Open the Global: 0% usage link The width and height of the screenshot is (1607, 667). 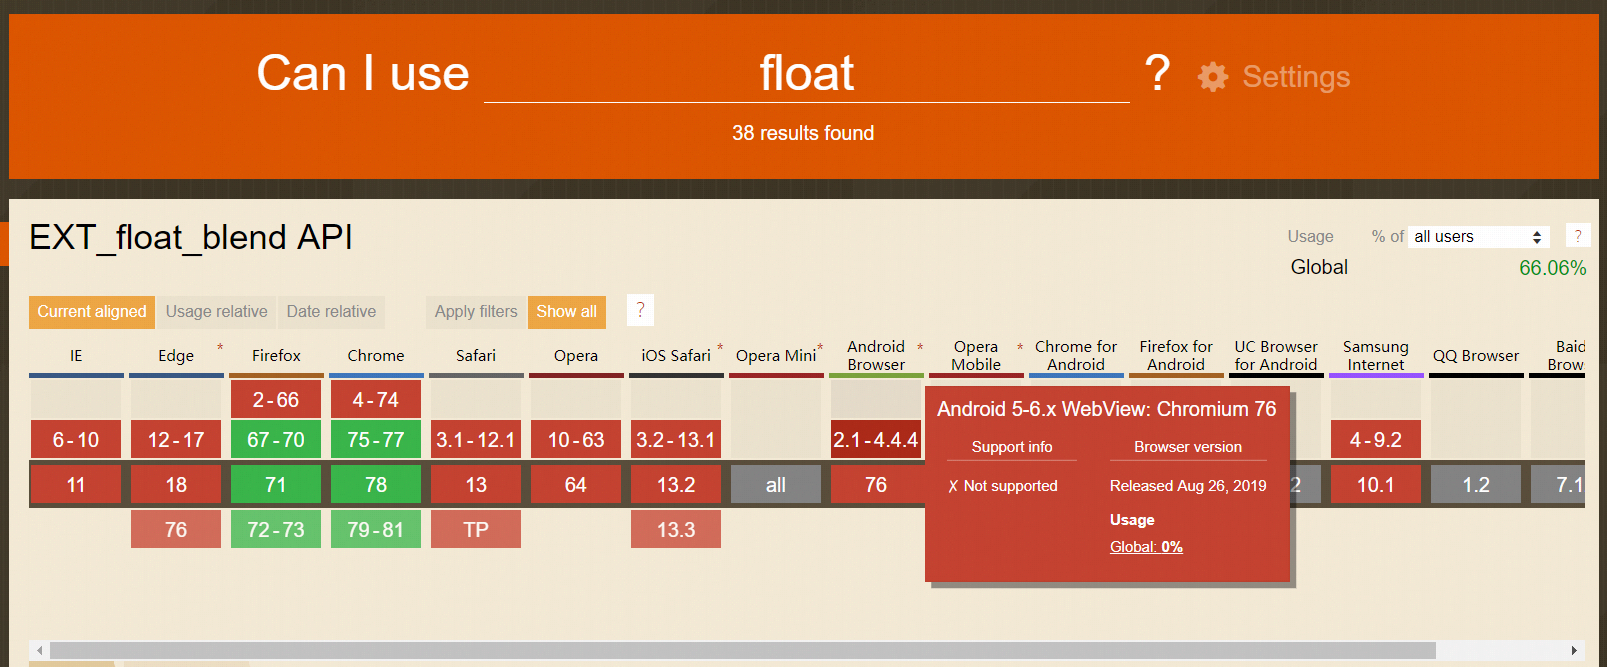1146,547
